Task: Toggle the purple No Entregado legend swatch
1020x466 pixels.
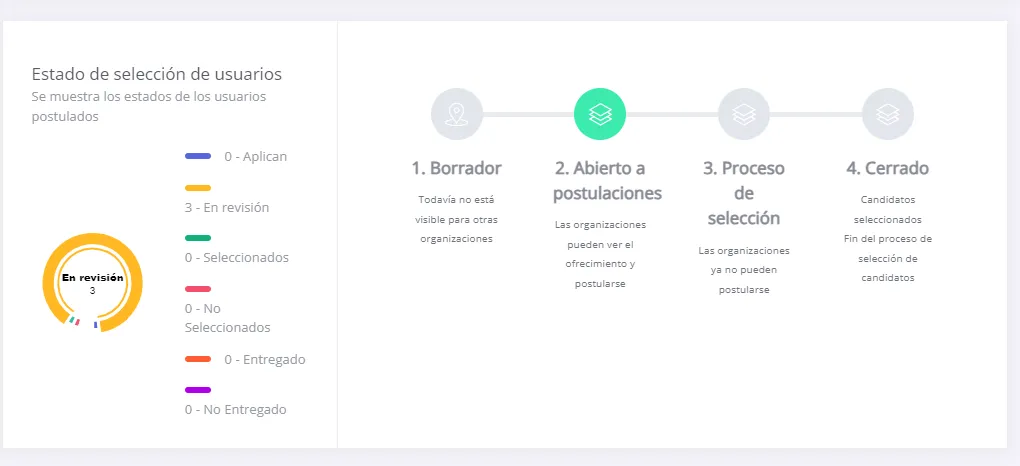Action: click(x=198, y=390)
